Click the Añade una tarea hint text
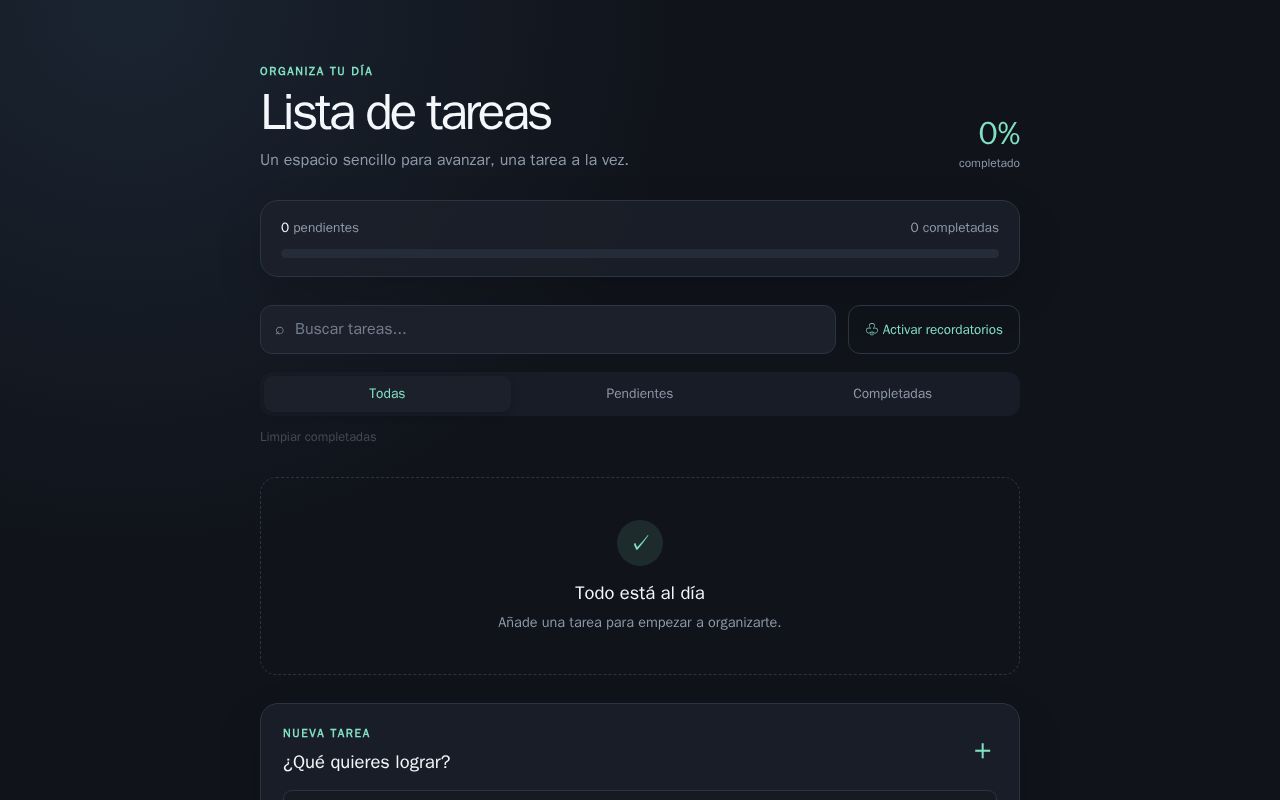 point(640,622)
